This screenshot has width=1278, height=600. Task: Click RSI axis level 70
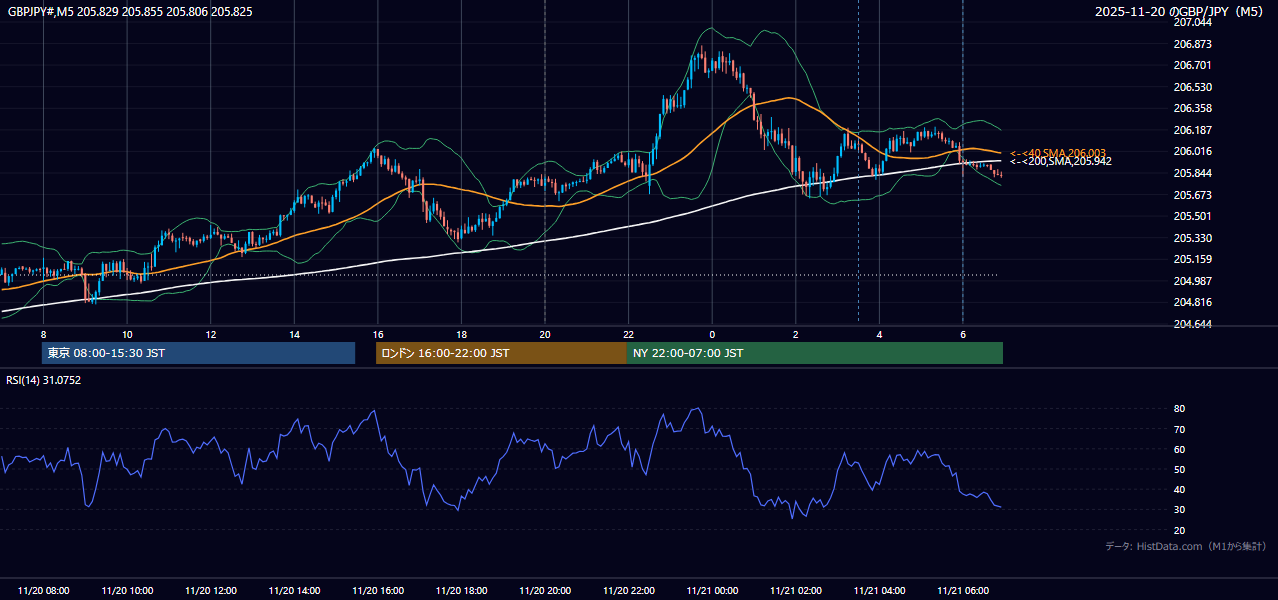coord(1180,429)
